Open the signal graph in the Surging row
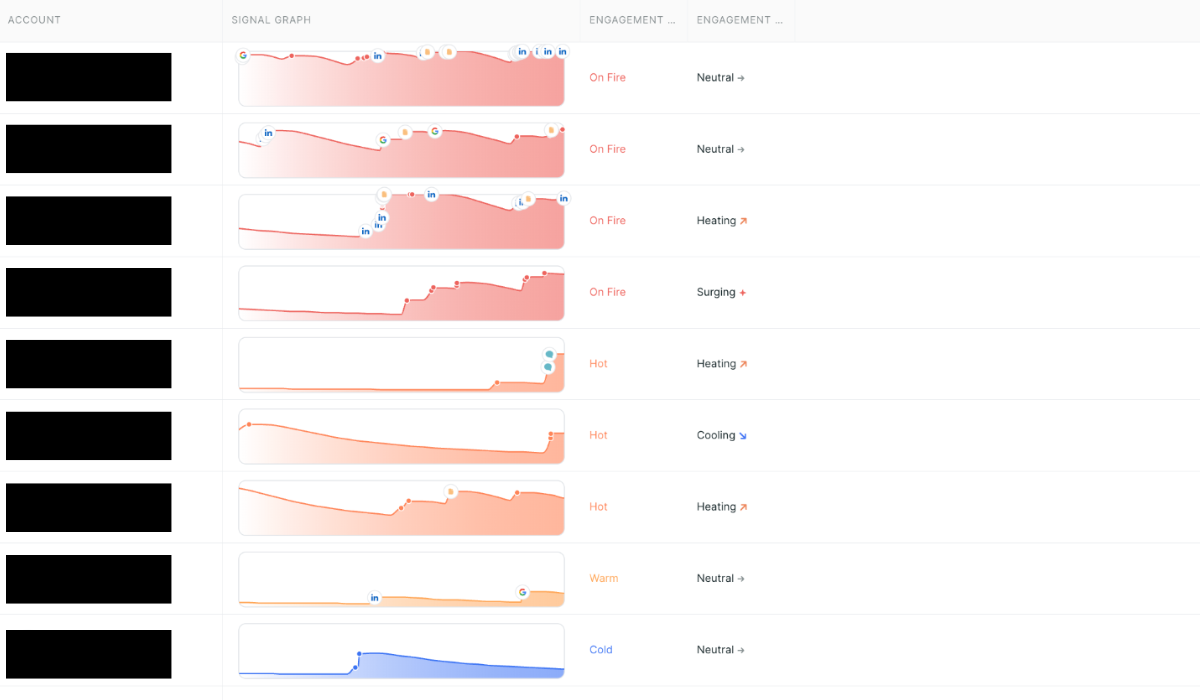1200x700 pixels. (x=401, y=293)
